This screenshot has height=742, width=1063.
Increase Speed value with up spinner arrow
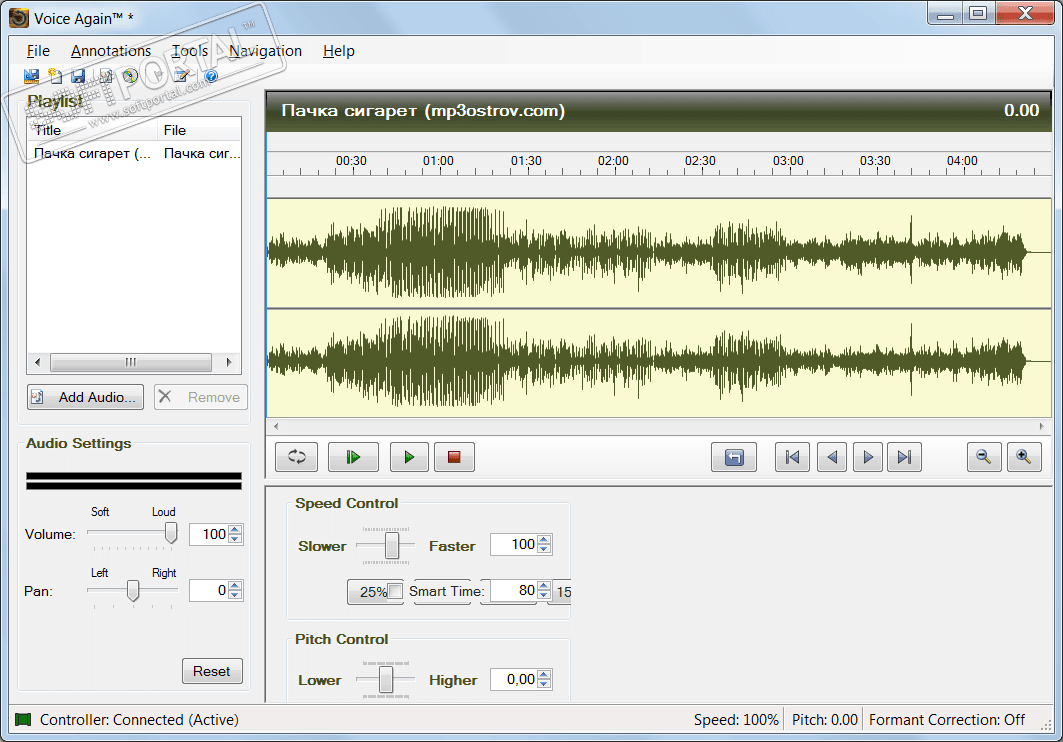[544, 539]
